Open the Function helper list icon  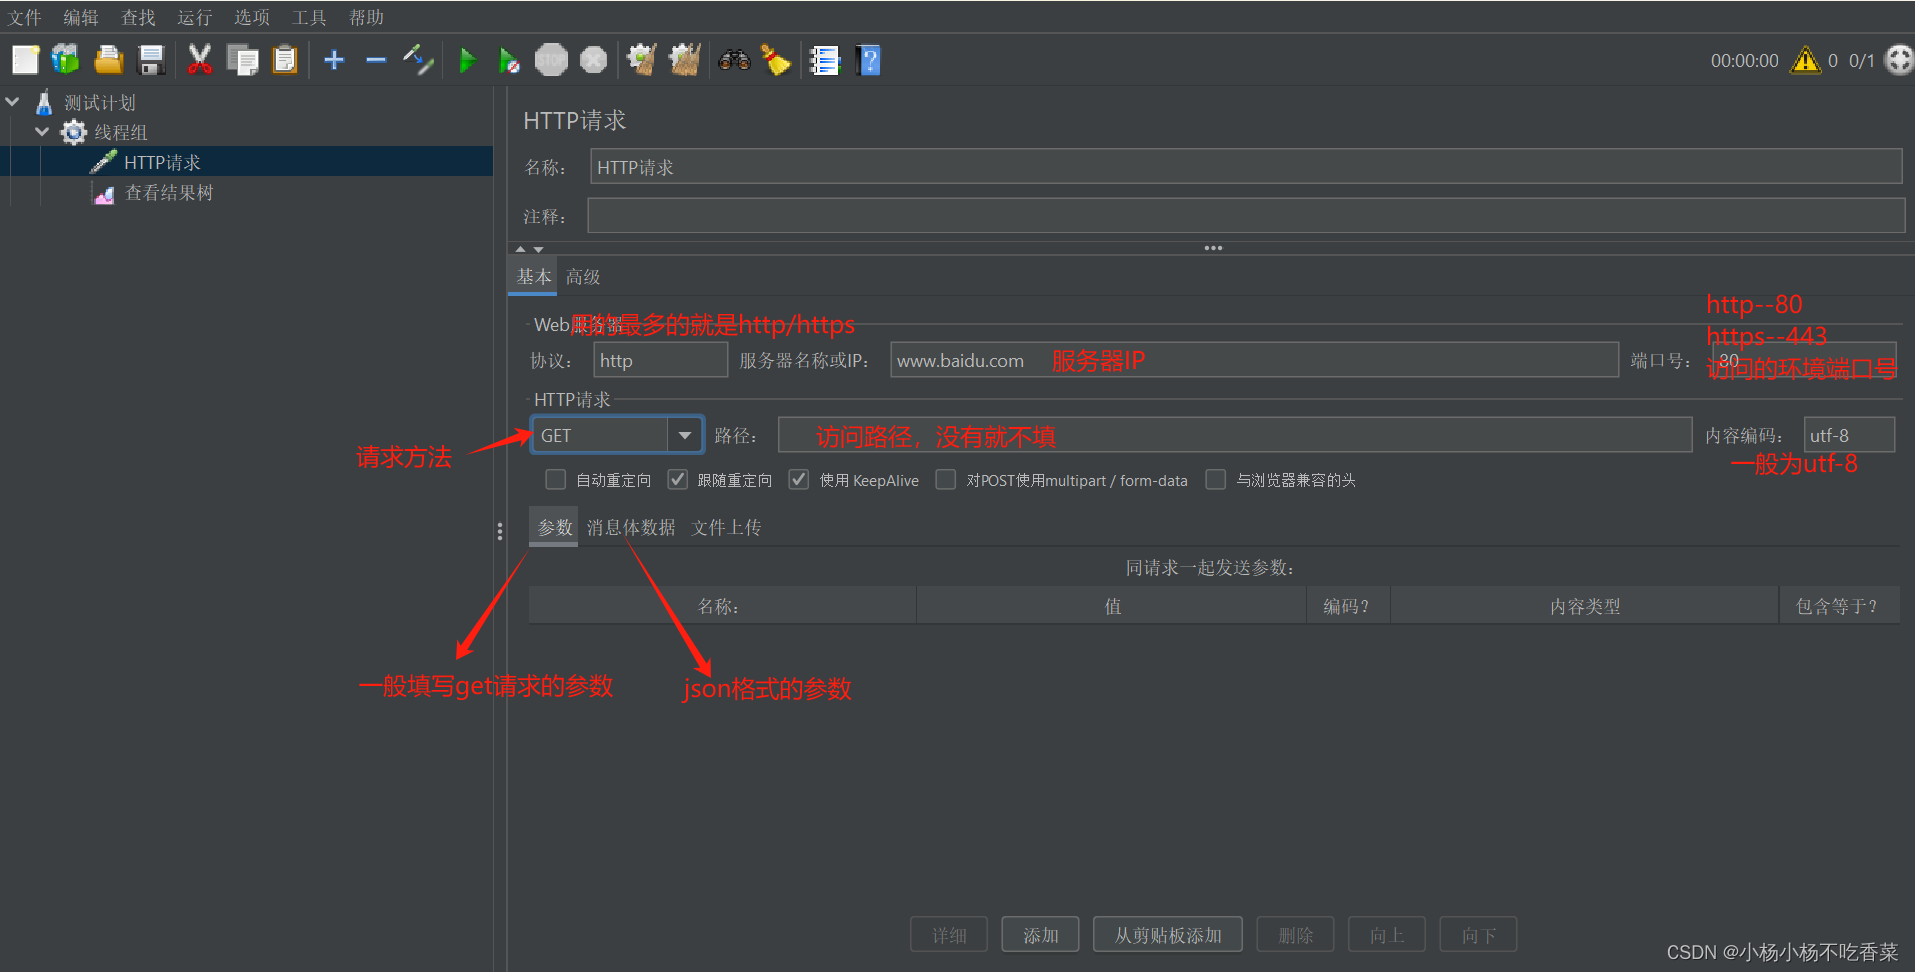point(825,60)
